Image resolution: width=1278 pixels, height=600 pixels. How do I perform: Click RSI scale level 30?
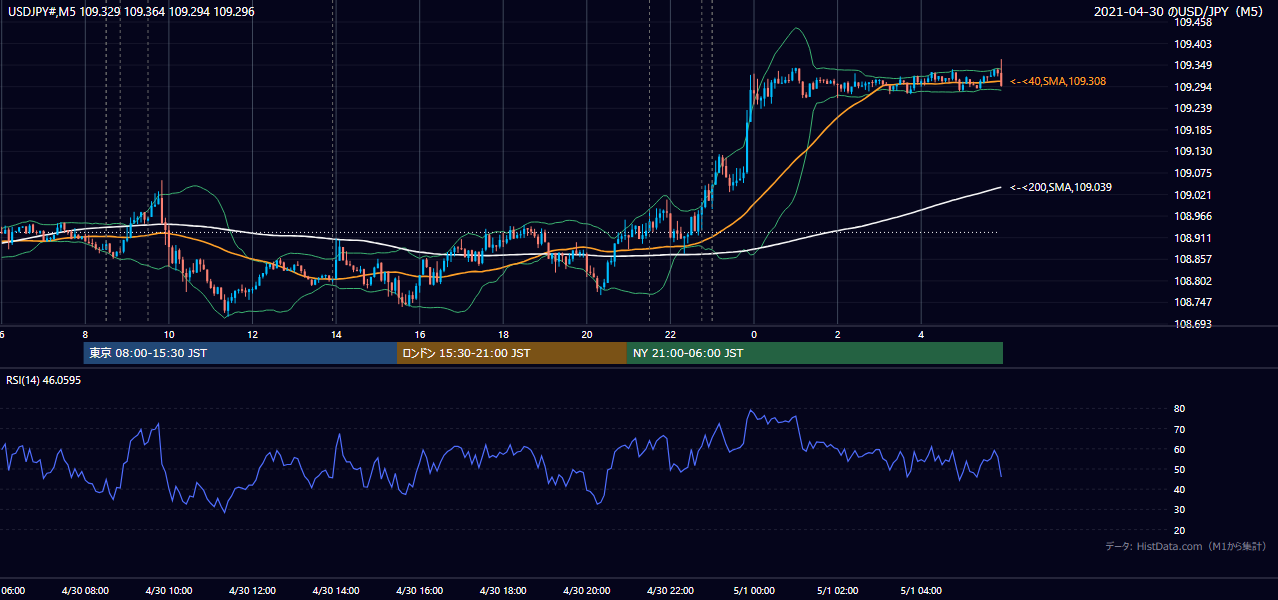(x=1179, y=510)
